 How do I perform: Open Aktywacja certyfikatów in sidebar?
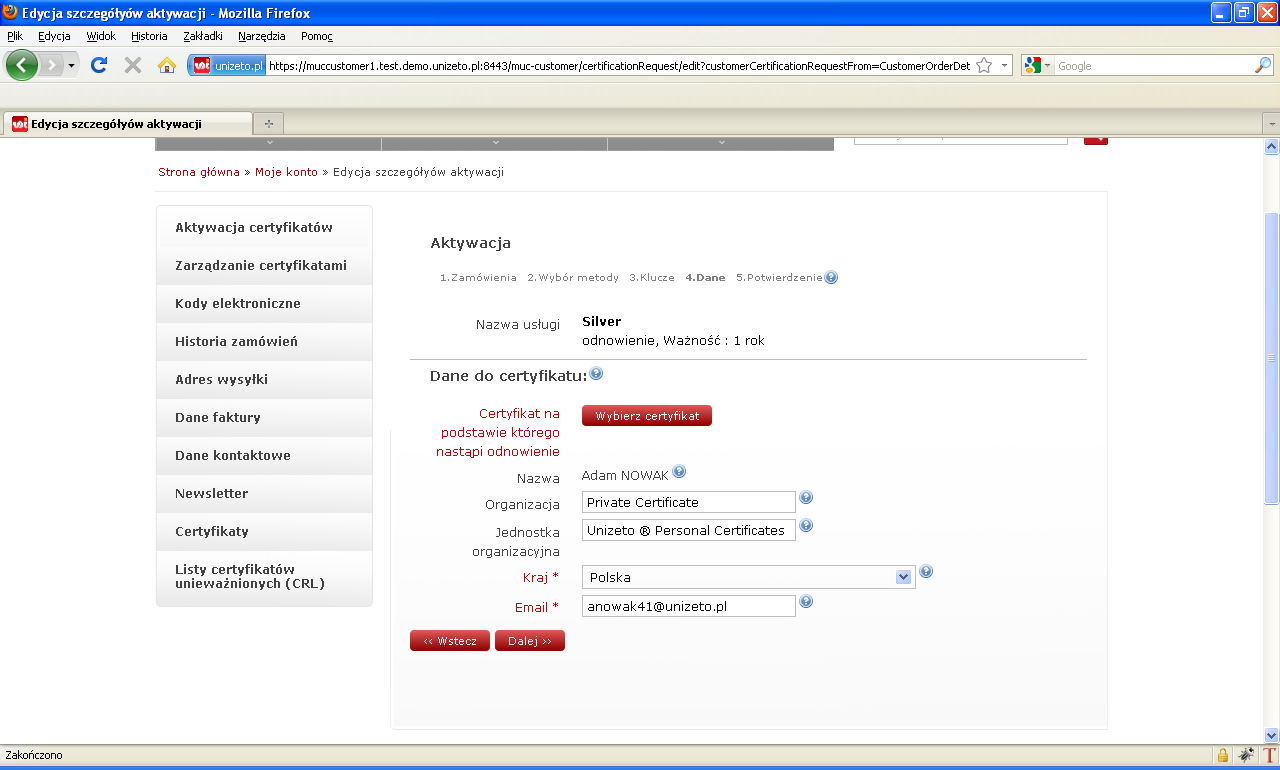pyautogui.click(x=264, y=227)
